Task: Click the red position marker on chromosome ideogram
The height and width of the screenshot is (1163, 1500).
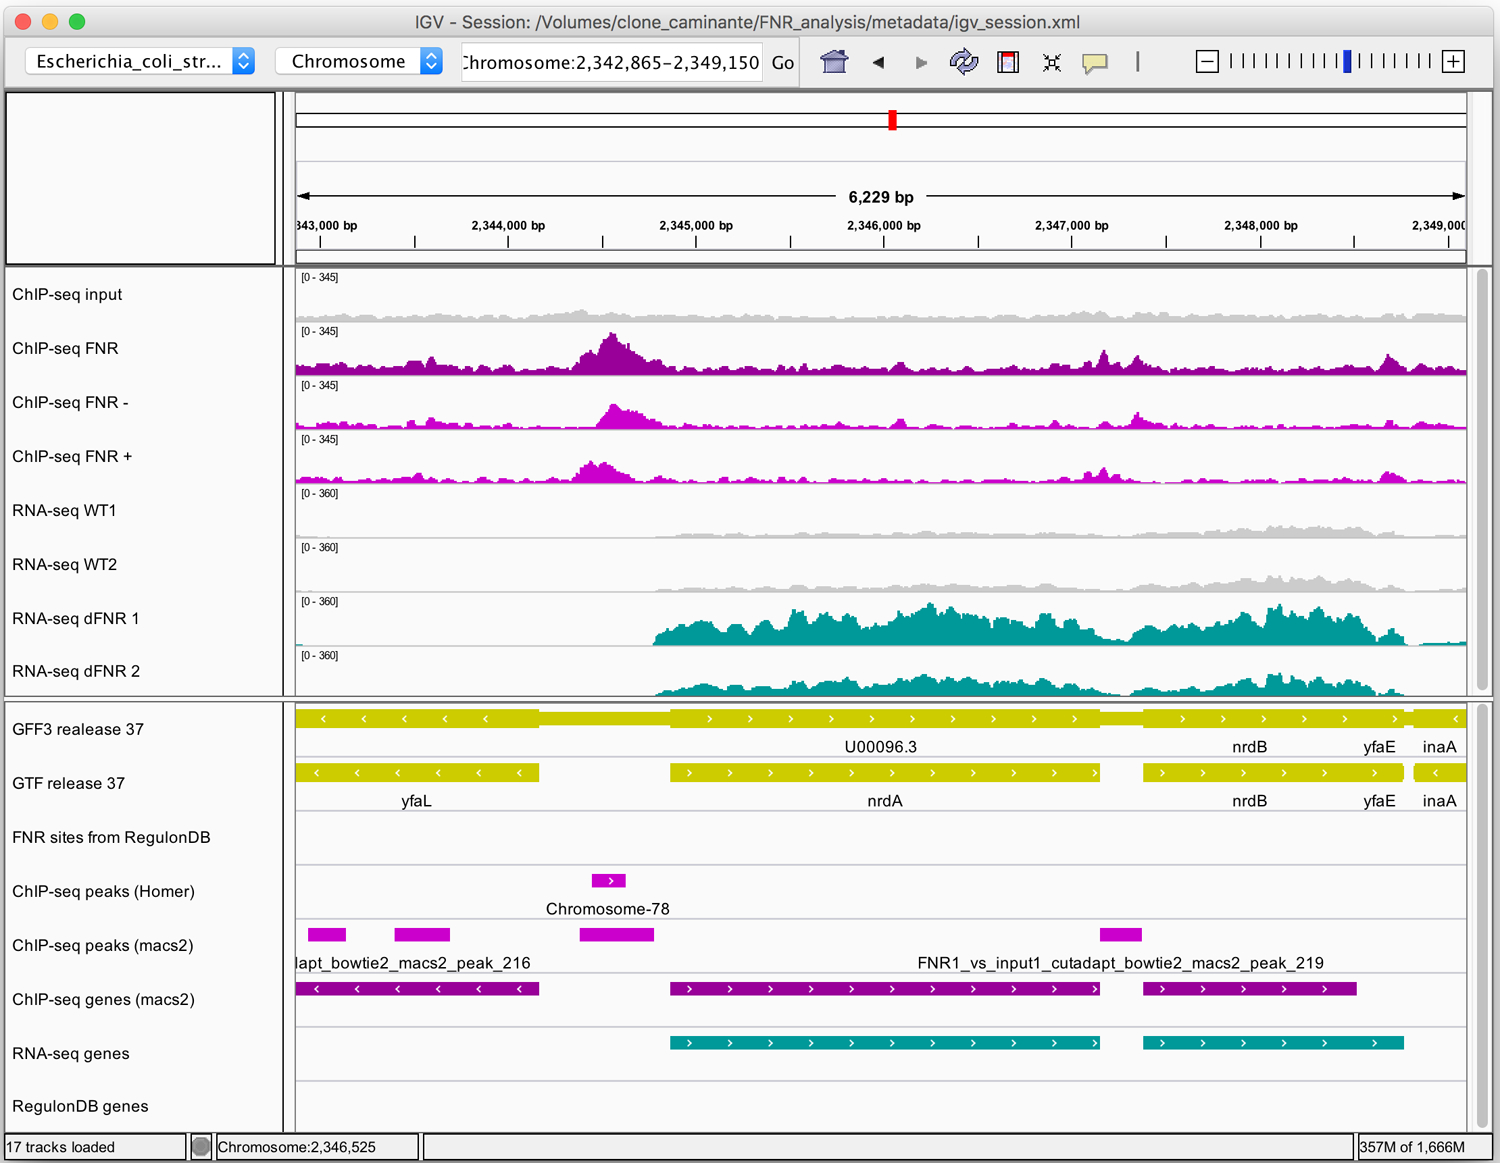Action: [892, 120]
